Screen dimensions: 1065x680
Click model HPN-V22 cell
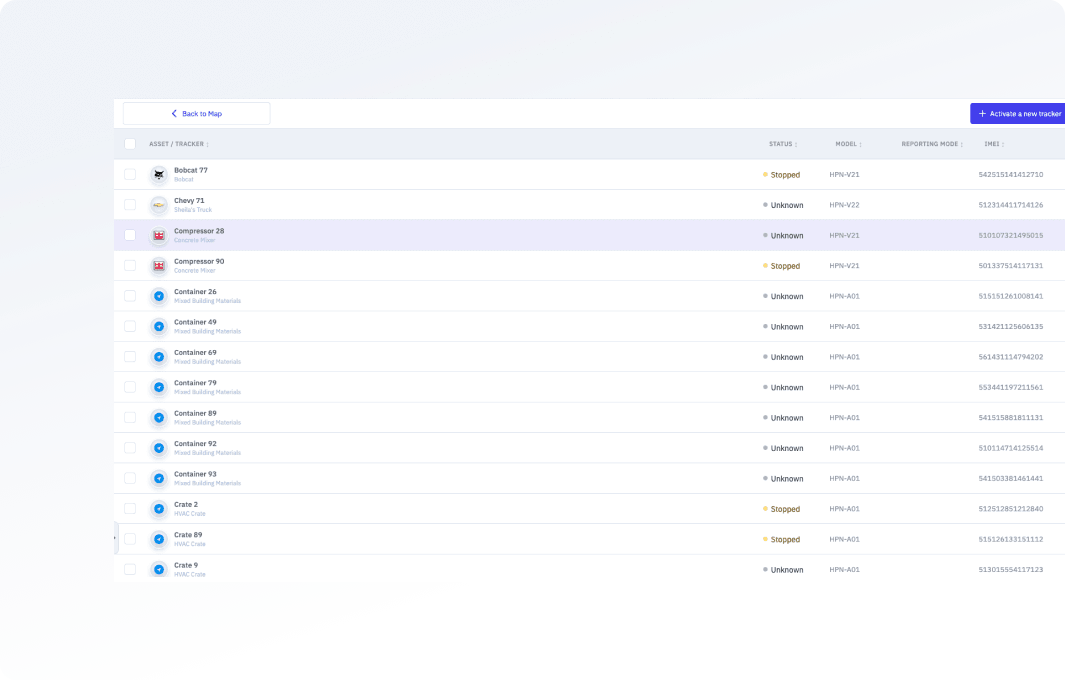tap(844, 204)
